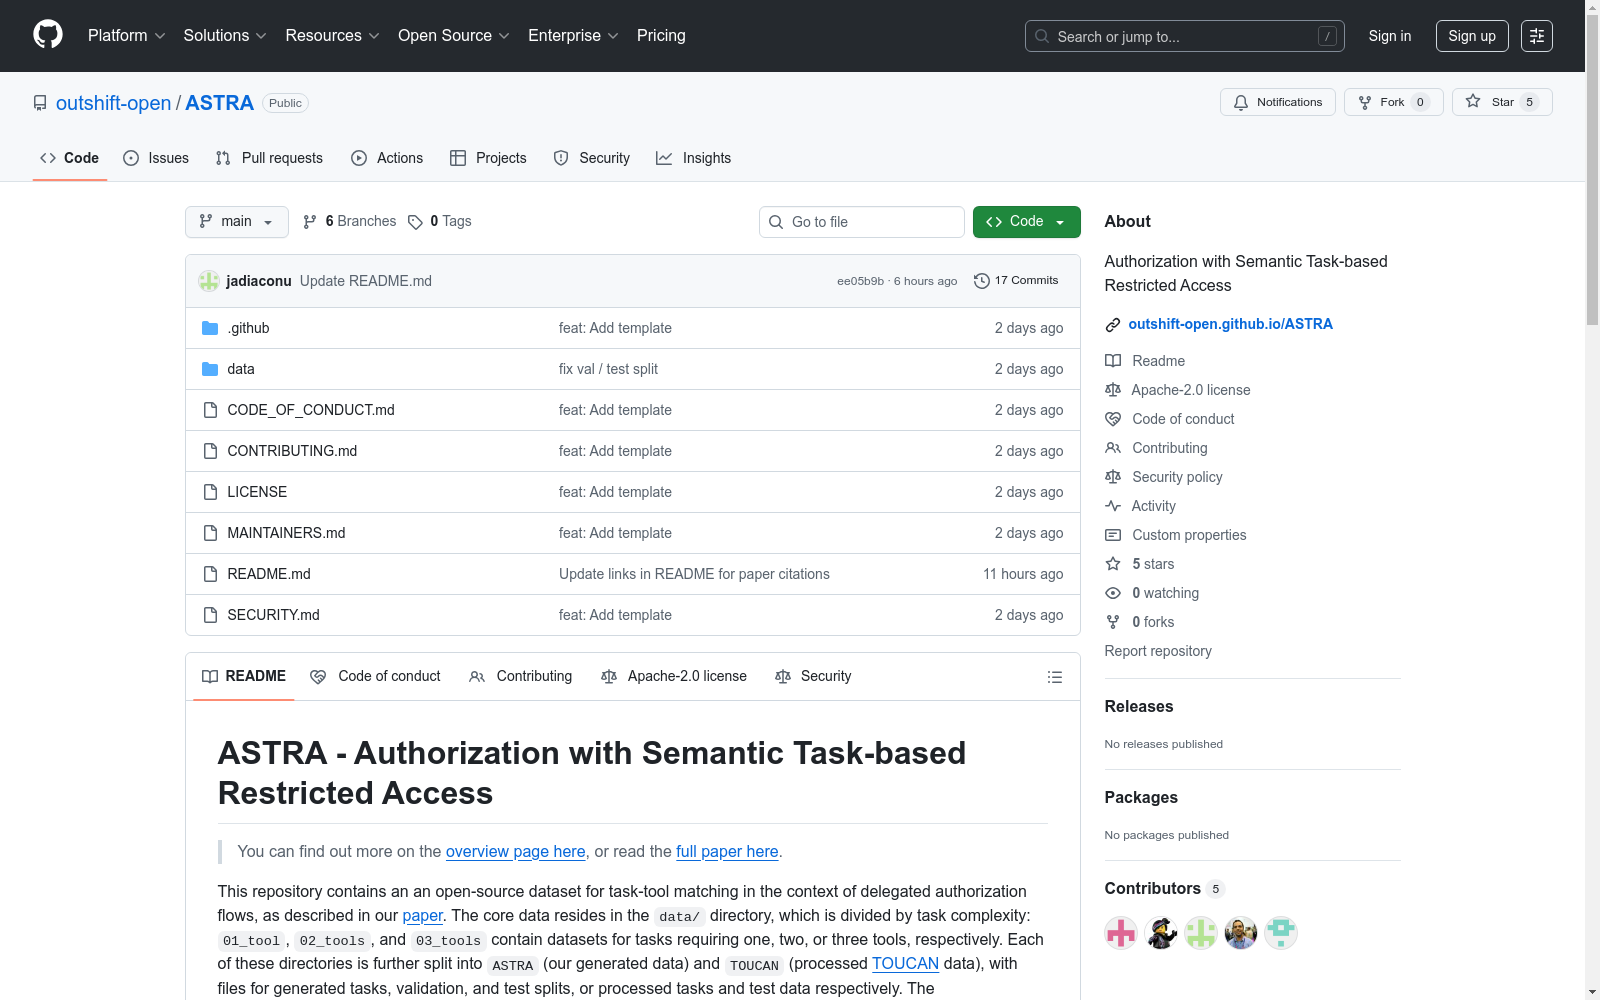Open the data folder
The height and width of the screenshot is (1000, 1600).
(x=241, y=369)
